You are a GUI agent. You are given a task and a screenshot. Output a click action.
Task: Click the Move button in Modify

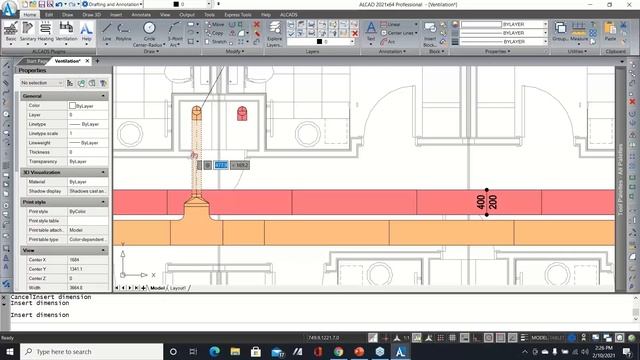[x=214, y=24]
